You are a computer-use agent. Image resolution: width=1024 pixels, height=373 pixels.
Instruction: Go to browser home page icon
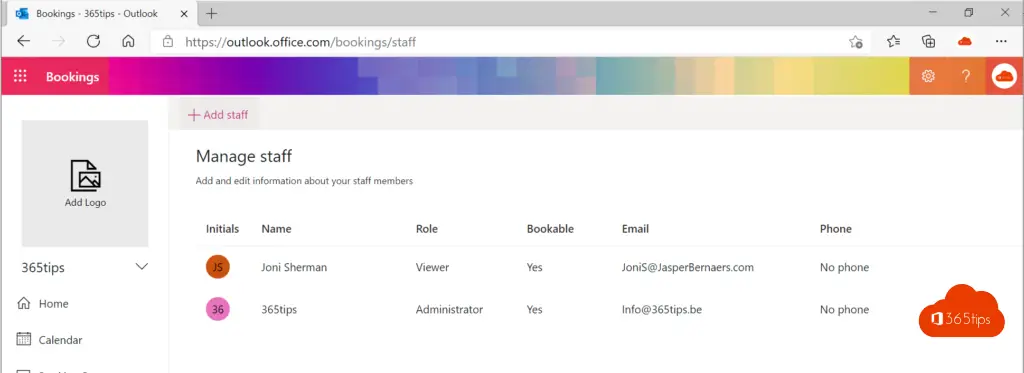pyautogui.click(x=128, y=42)
